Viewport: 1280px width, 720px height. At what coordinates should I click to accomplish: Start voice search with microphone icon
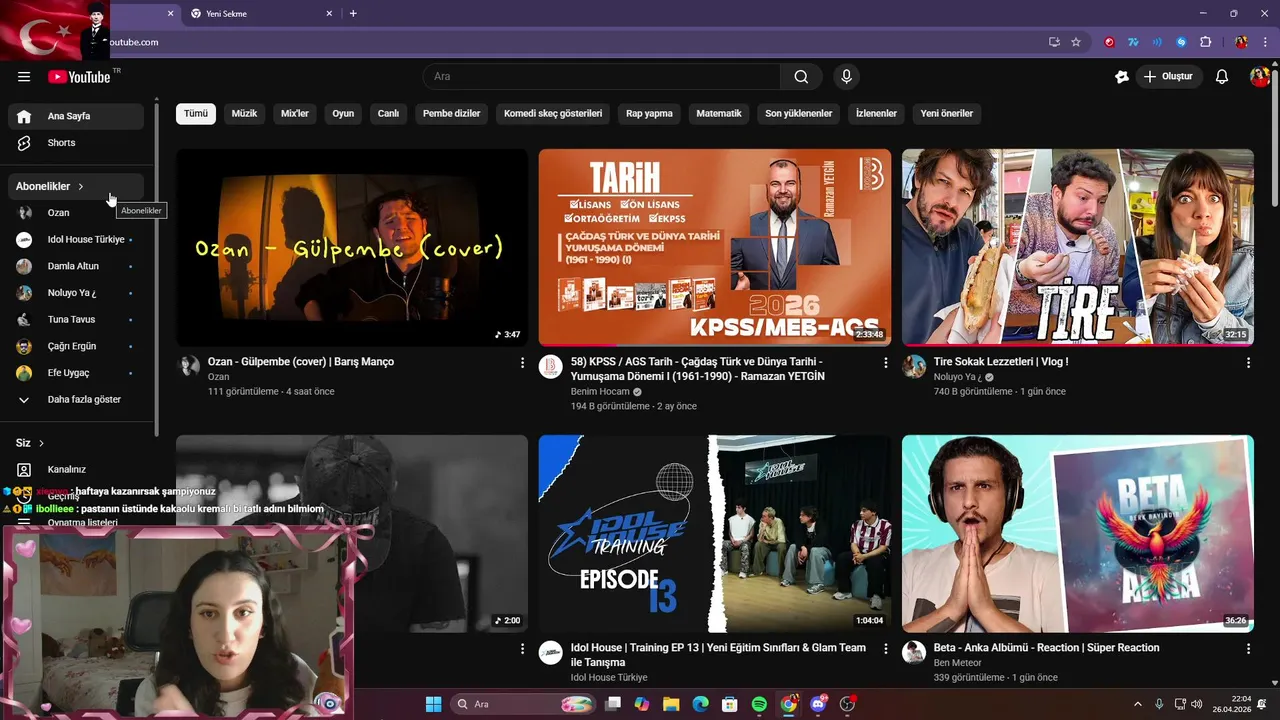coord(847,77)
